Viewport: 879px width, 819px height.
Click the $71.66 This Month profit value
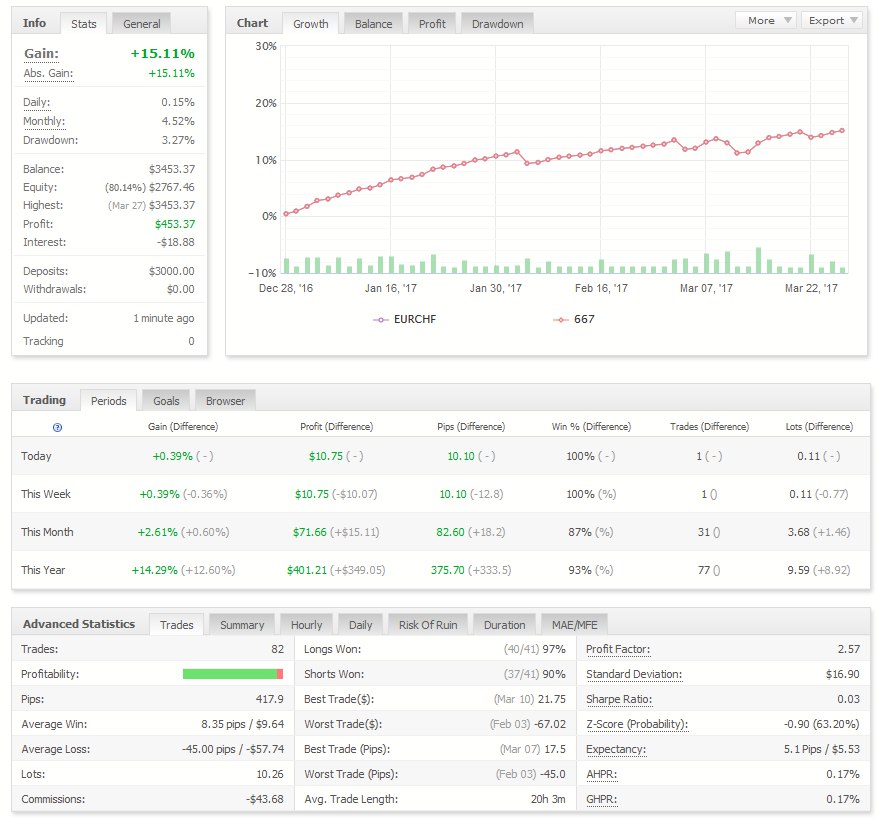click(309, 532)
